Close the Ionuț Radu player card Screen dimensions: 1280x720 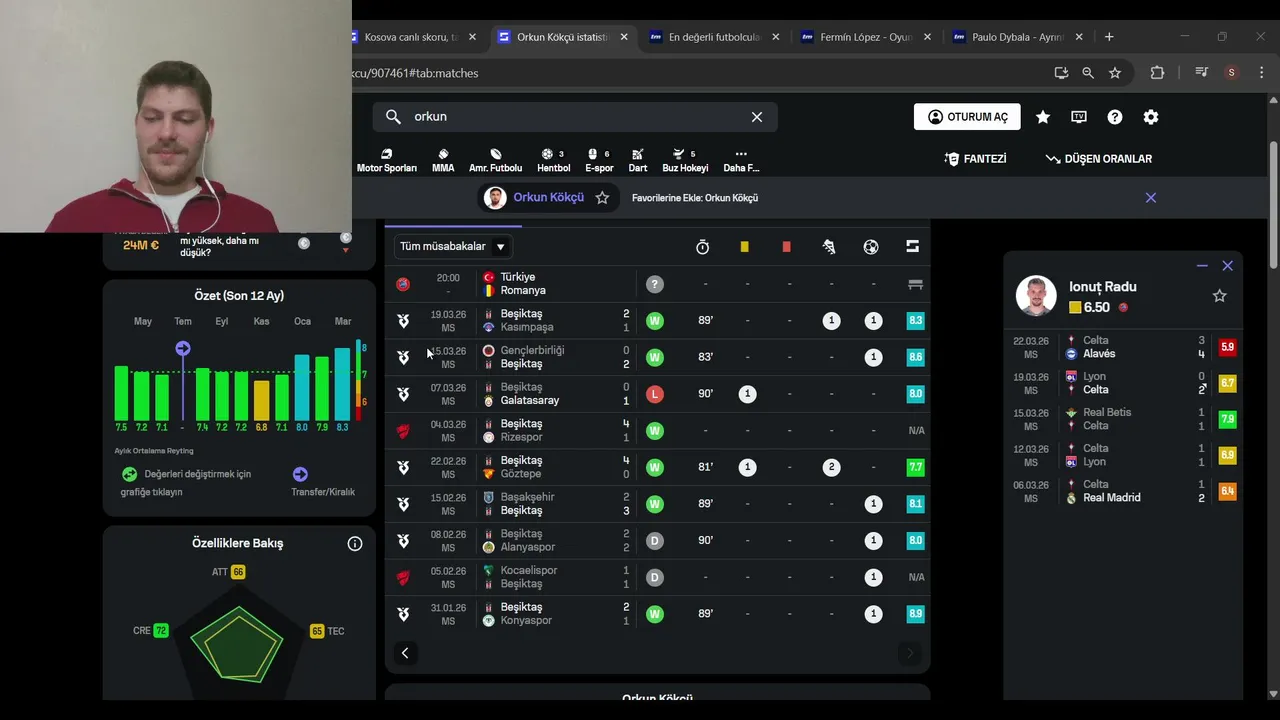[x=1228, y=266]
